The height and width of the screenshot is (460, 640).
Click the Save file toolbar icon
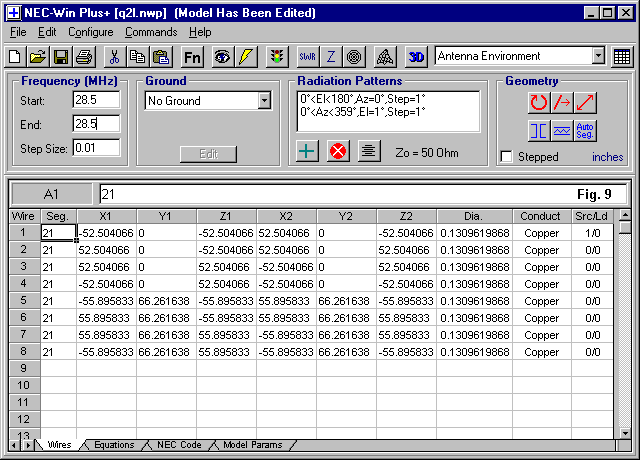(61, 57)
